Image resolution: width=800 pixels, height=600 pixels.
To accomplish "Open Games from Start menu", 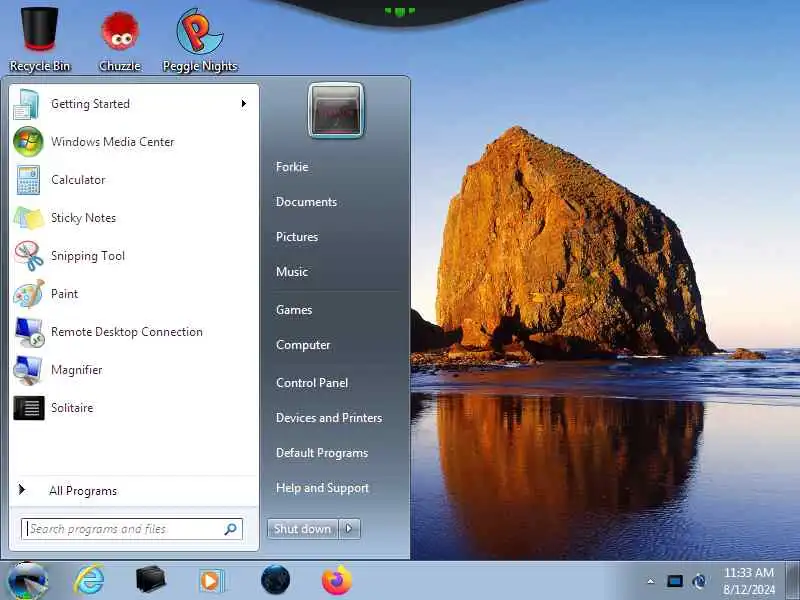I will click(294, 310).
